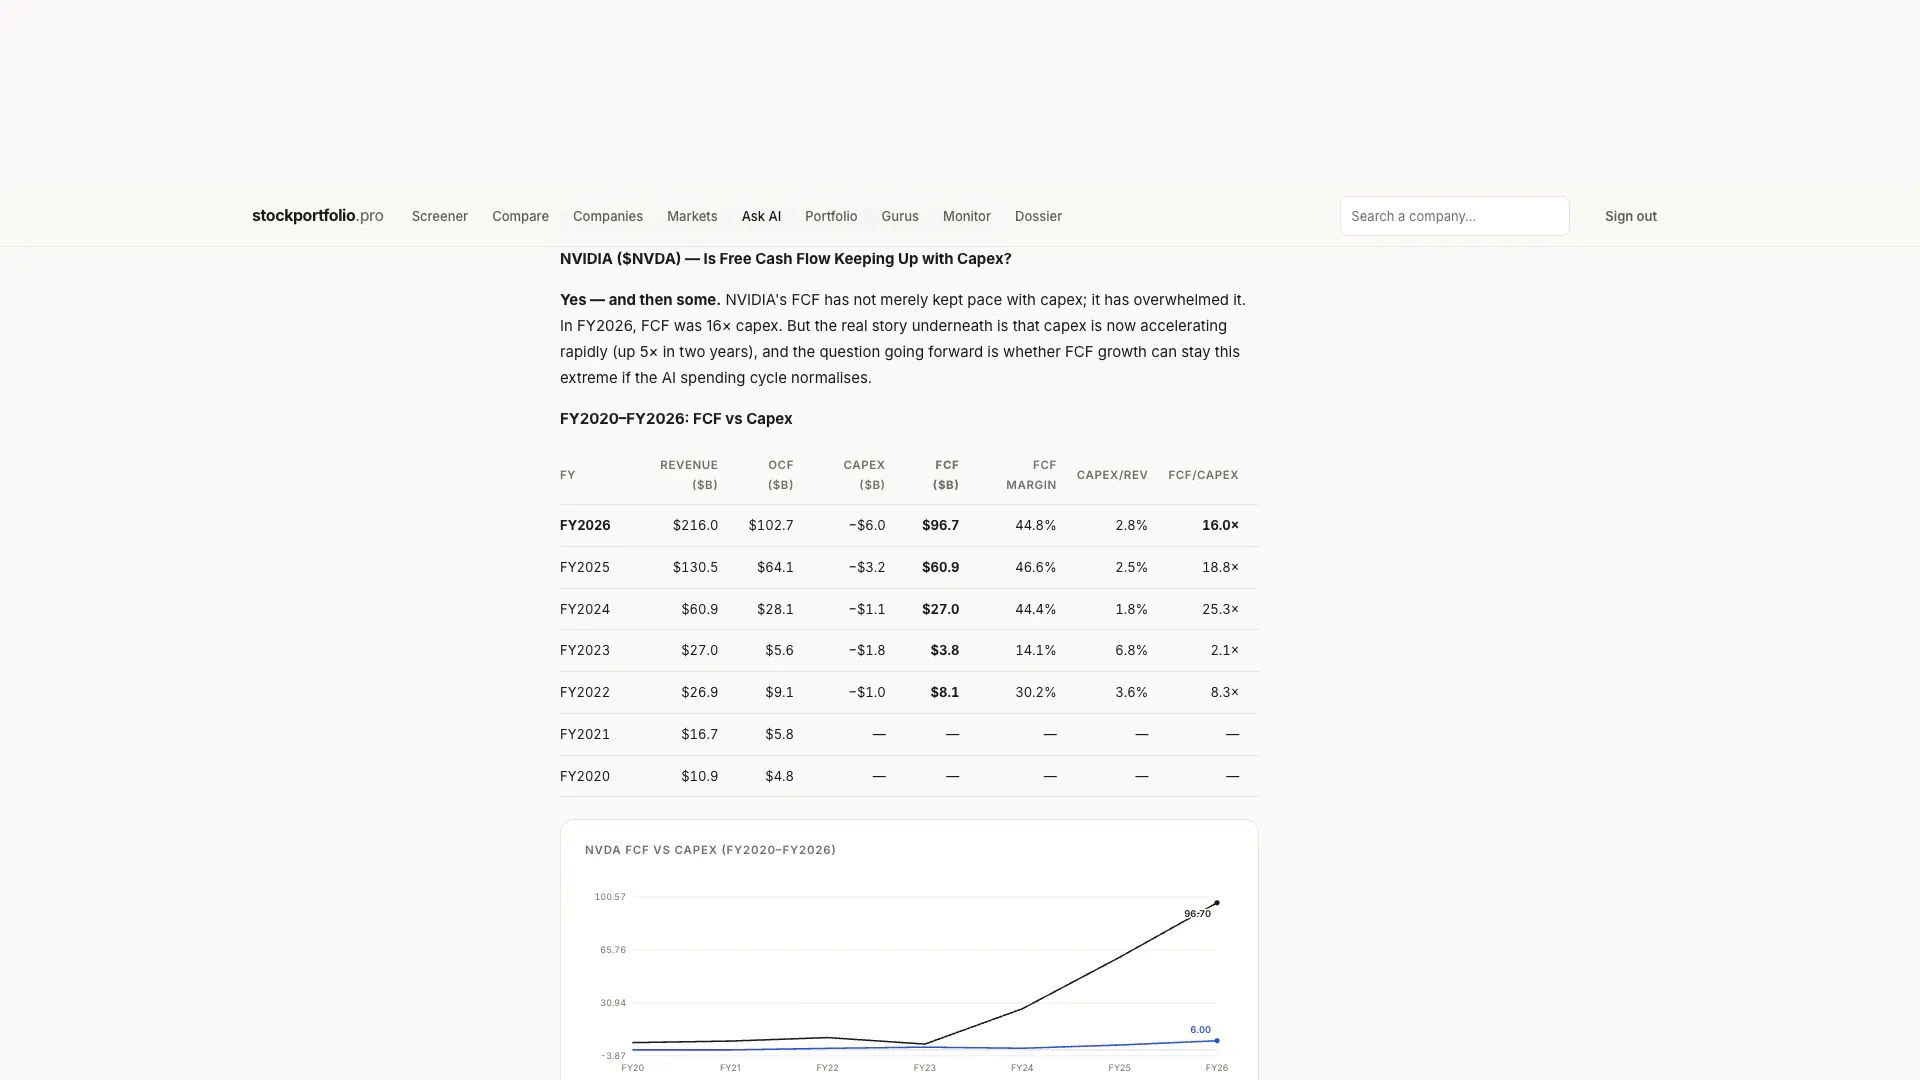Screen dimensions: 1920x1080
Task: Click the FY23 x-axis label
Action: (924, 1068)
